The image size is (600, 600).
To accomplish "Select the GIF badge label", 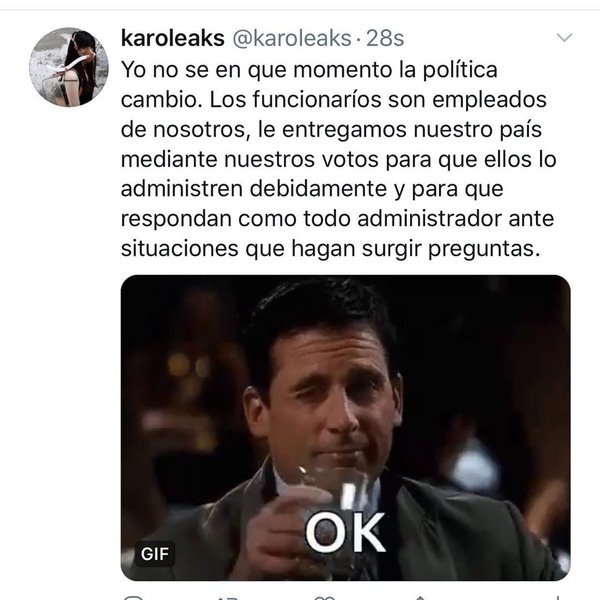I will pyautogui.click(x=155, y=554).
